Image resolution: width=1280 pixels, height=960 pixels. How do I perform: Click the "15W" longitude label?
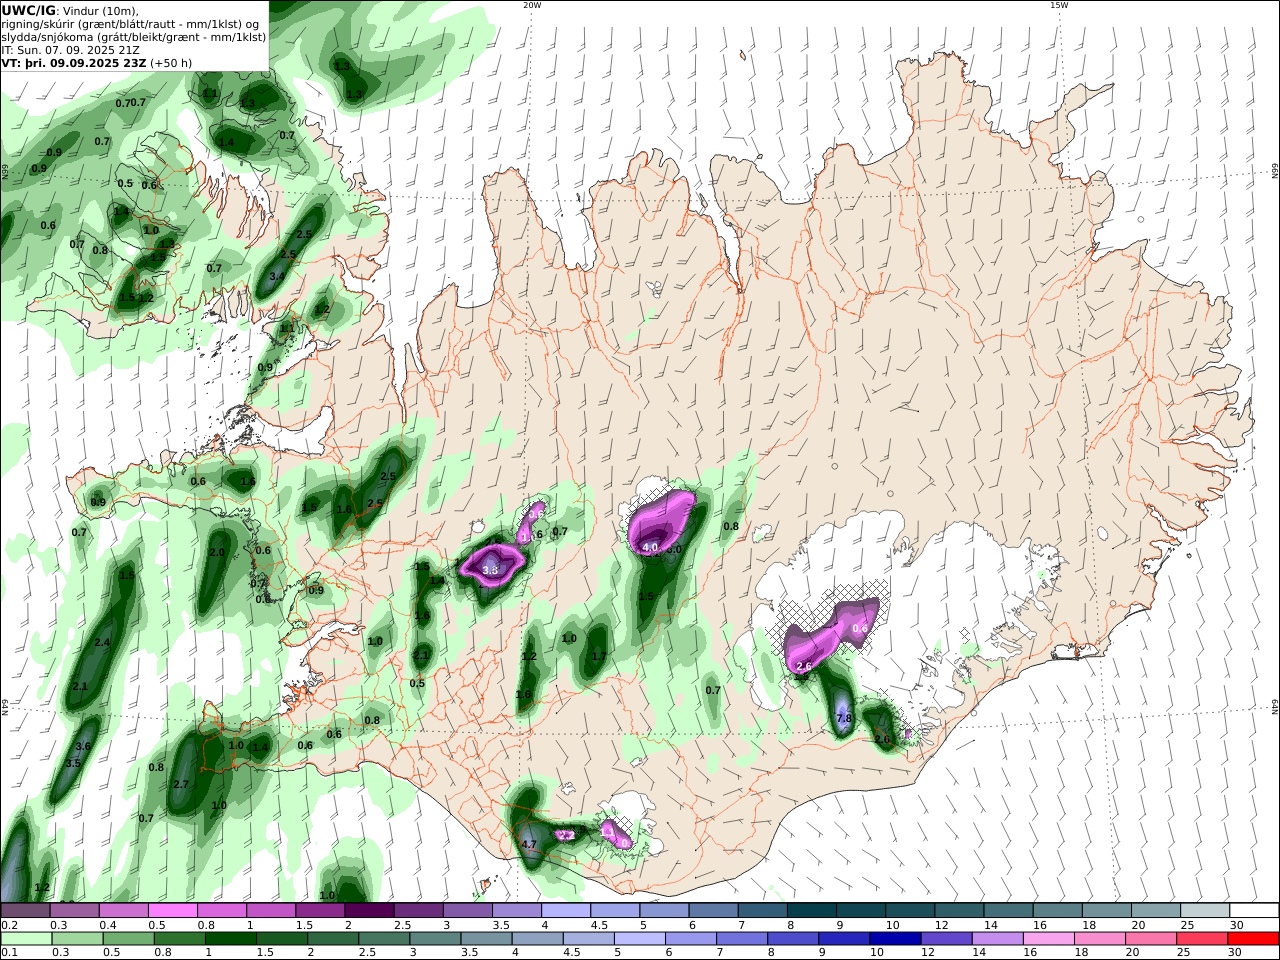coord(1059,5)
